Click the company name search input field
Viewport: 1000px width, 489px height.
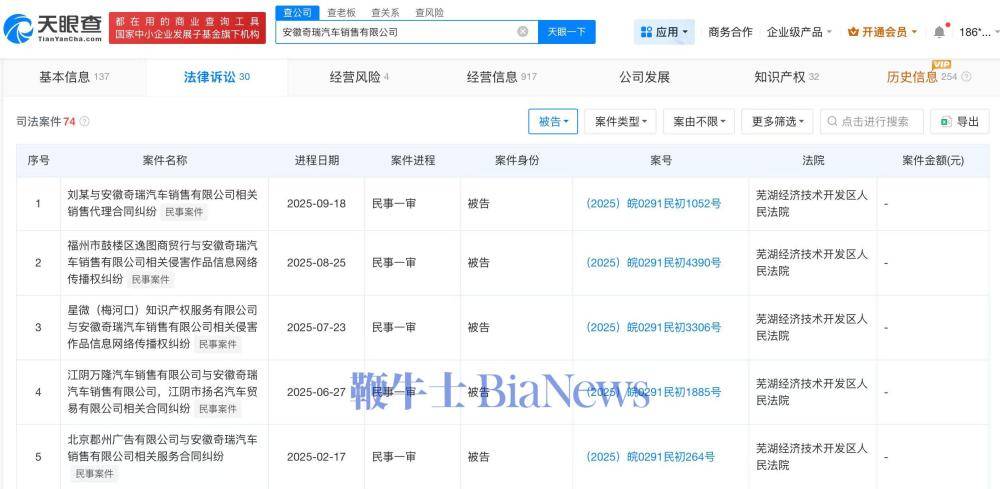[395, 32]
